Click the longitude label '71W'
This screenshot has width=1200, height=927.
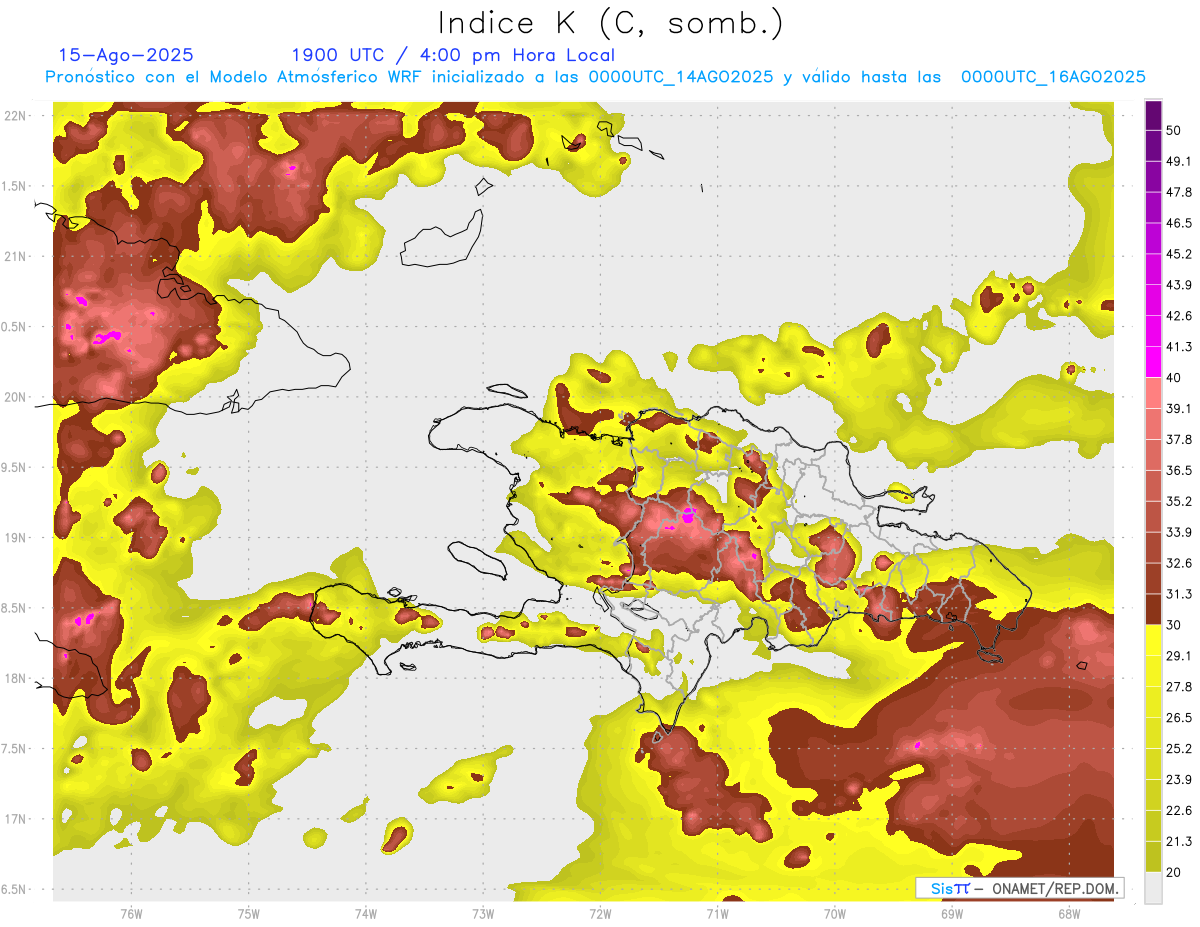click(717, 913)
